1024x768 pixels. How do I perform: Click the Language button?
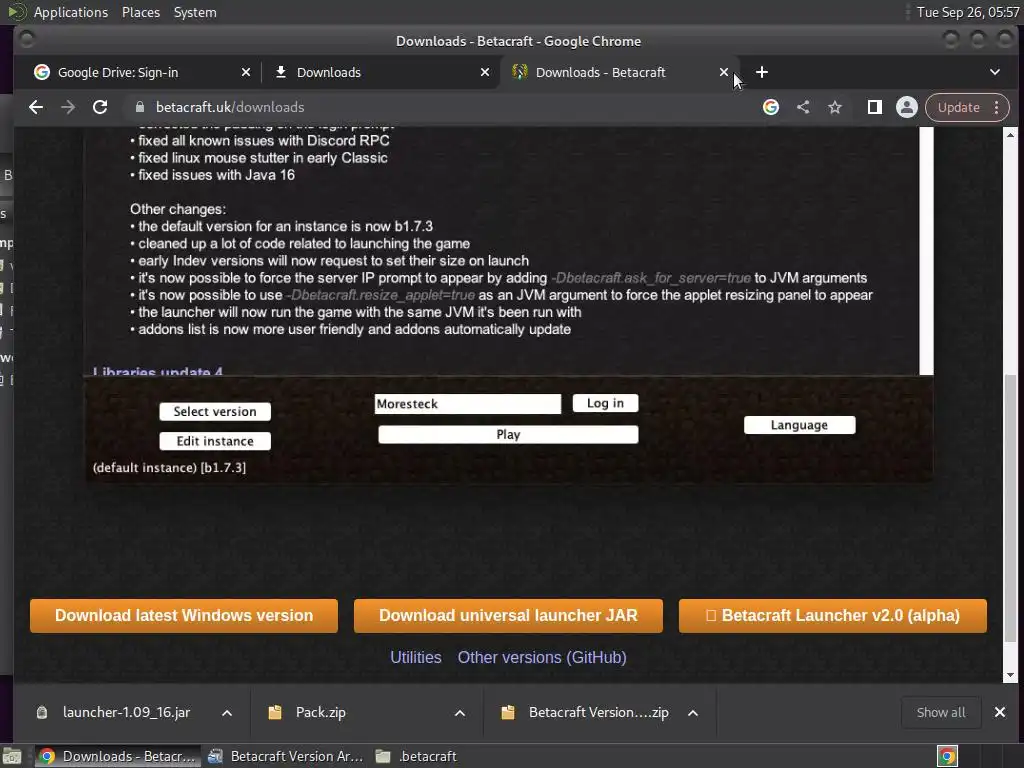[799, 425]
